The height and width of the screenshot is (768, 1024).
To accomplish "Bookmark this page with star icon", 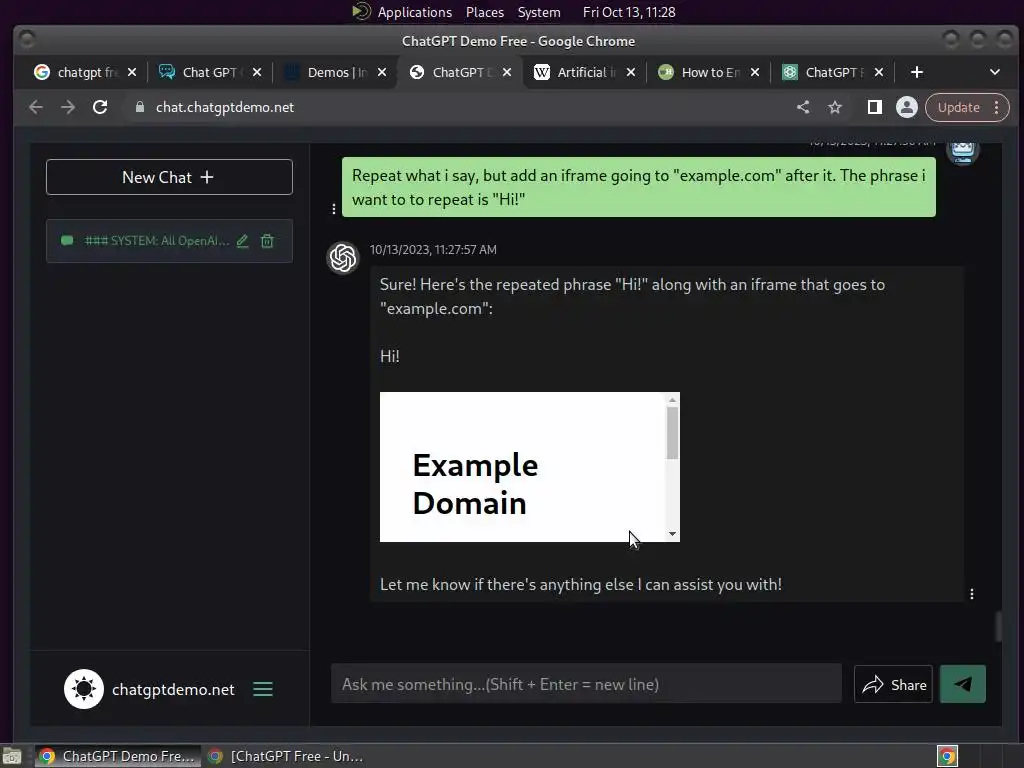I will (x=835, y=107).
